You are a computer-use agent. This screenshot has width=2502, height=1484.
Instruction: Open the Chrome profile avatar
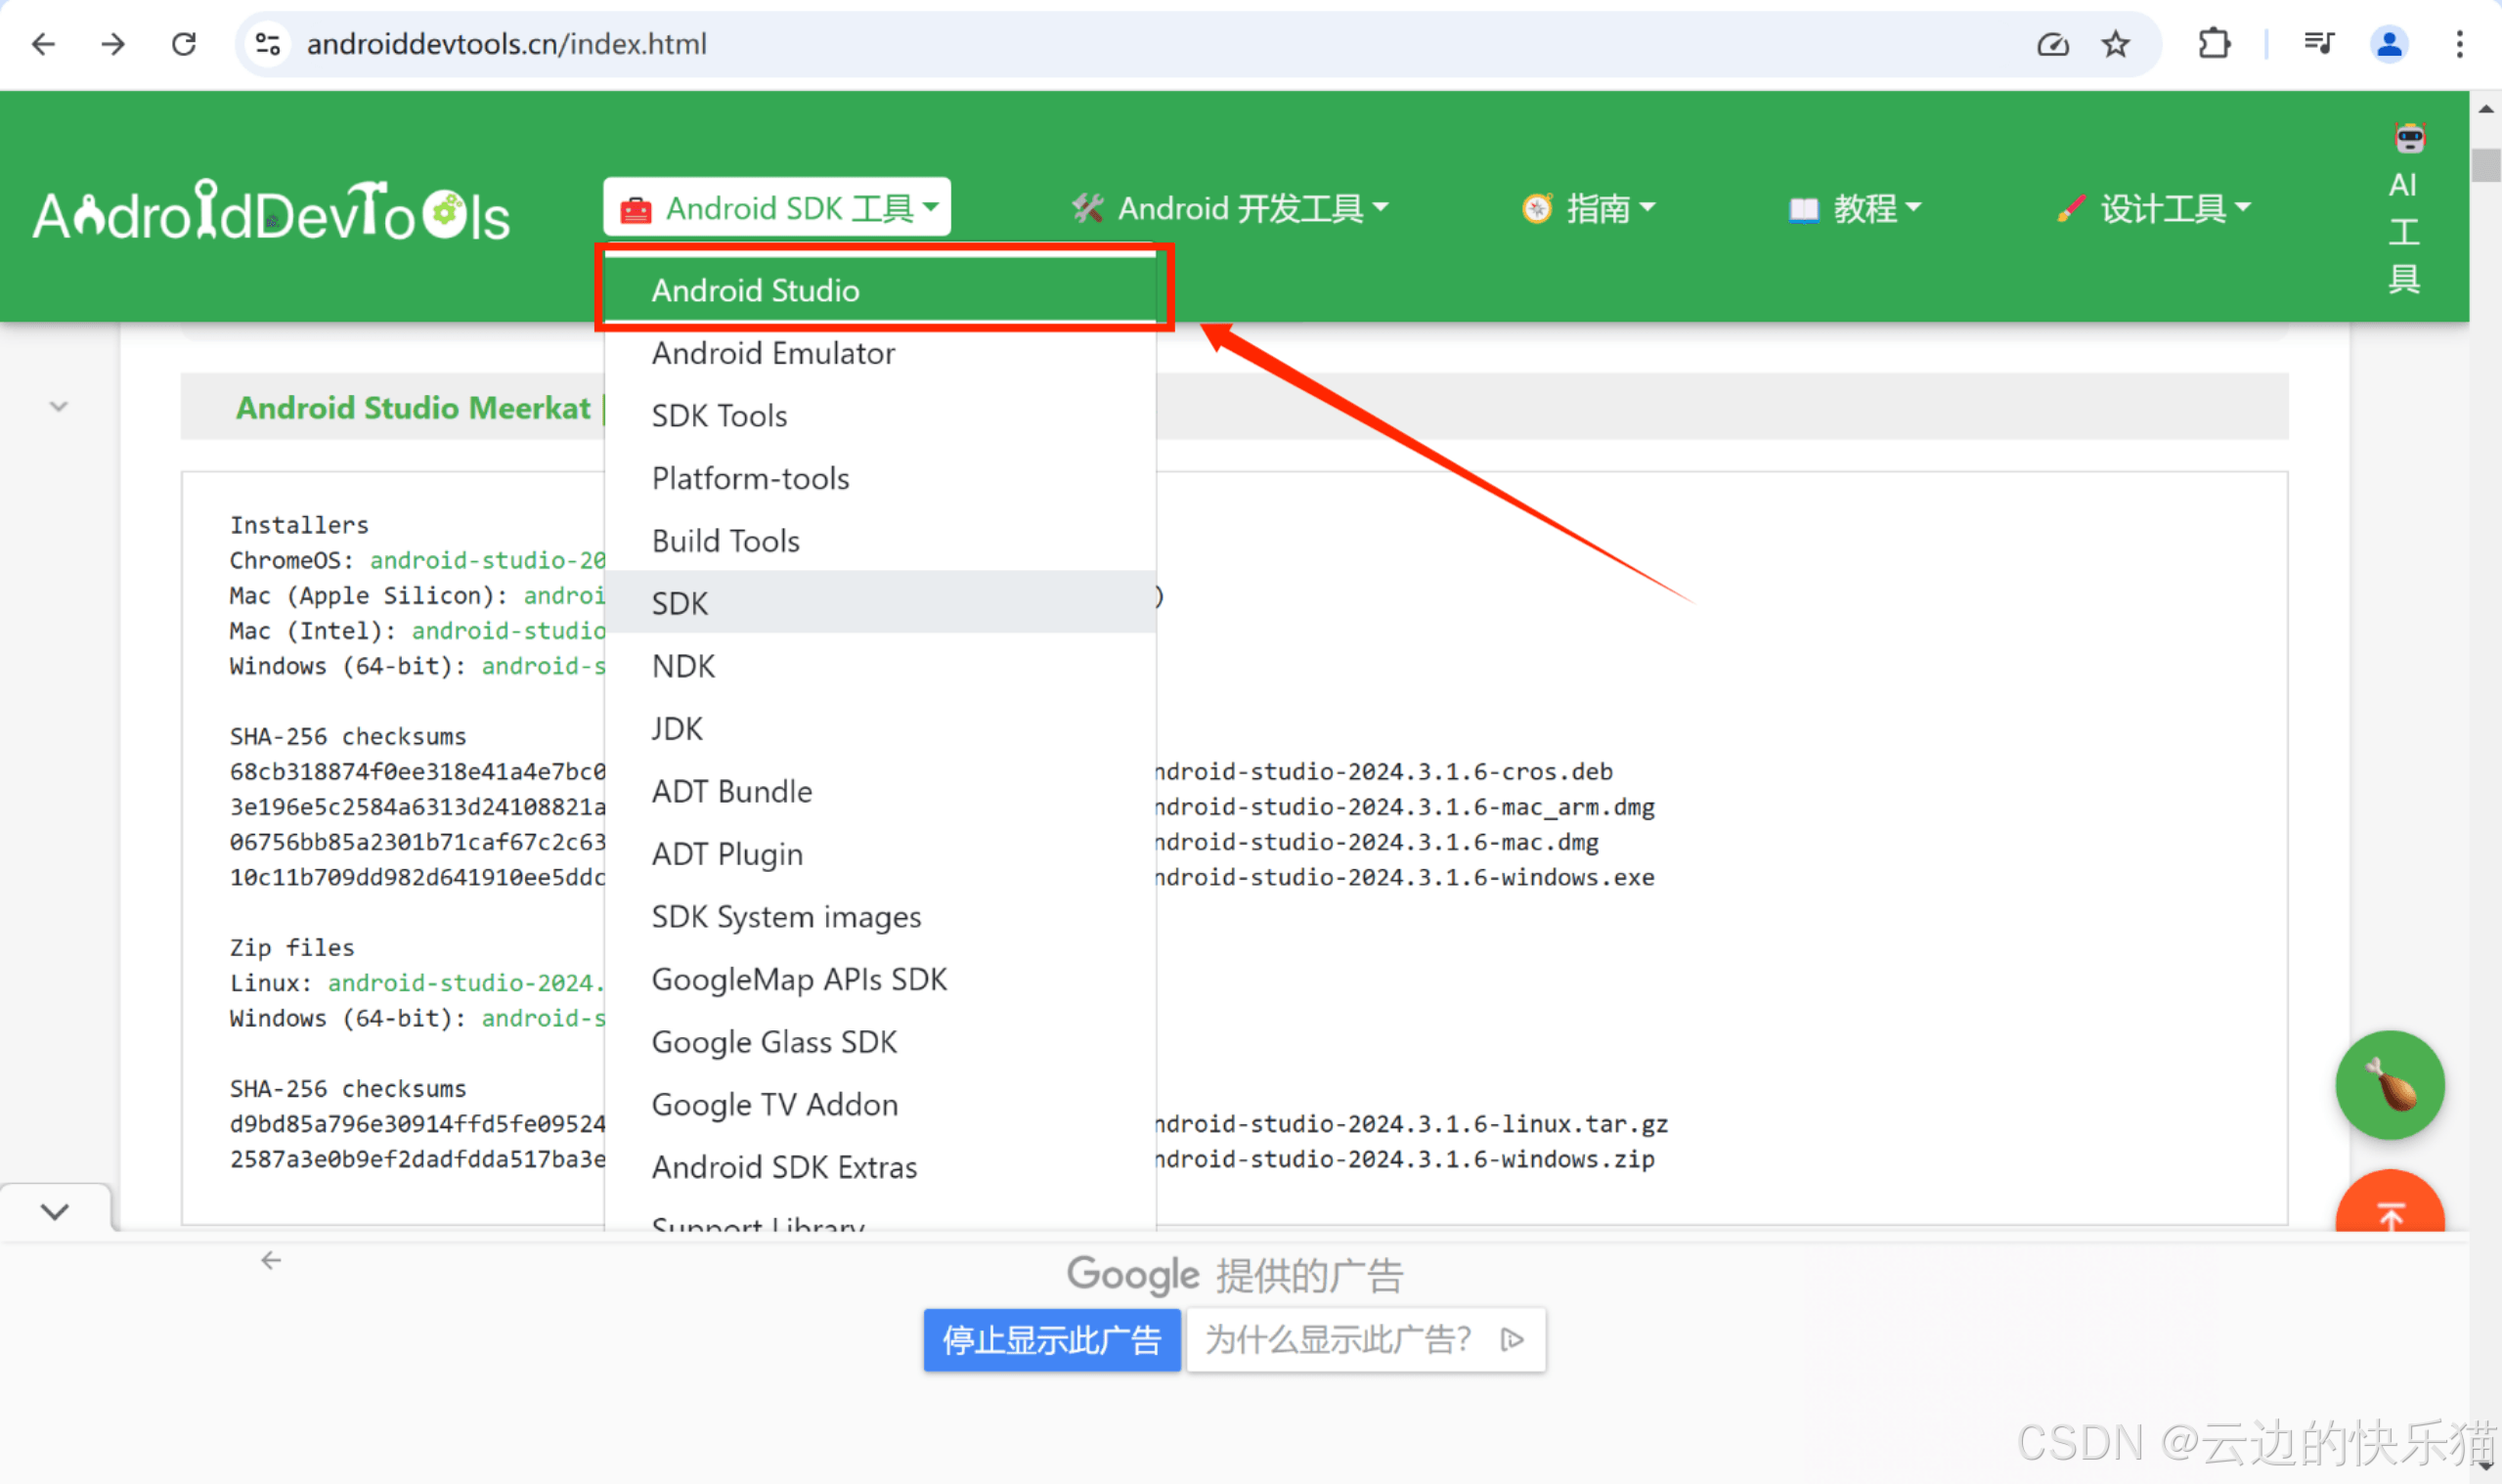[2389, 44]
